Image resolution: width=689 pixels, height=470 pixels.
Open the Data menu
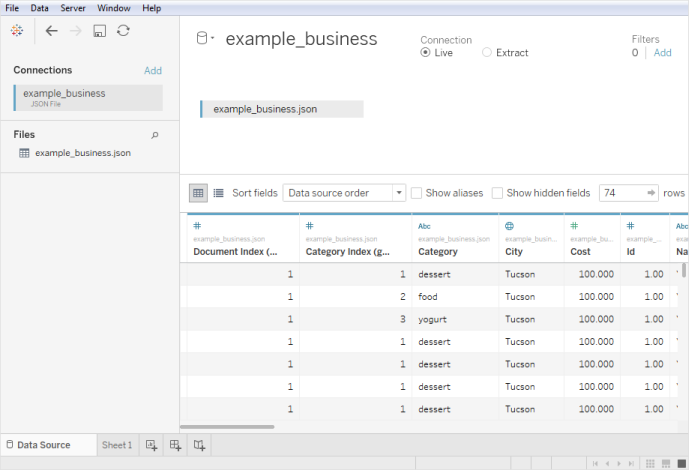click(40, 8)
